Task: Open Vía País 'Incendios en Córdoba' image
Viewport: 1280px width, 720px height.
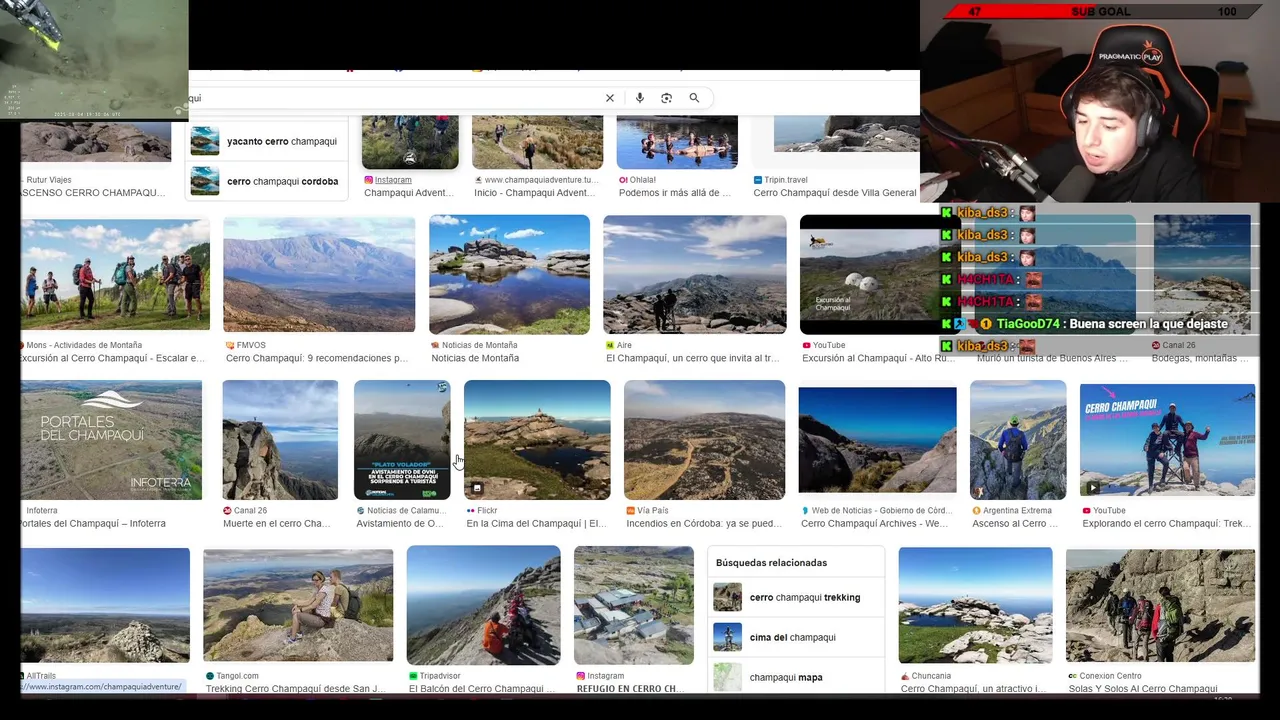Action: coord(704,440)
